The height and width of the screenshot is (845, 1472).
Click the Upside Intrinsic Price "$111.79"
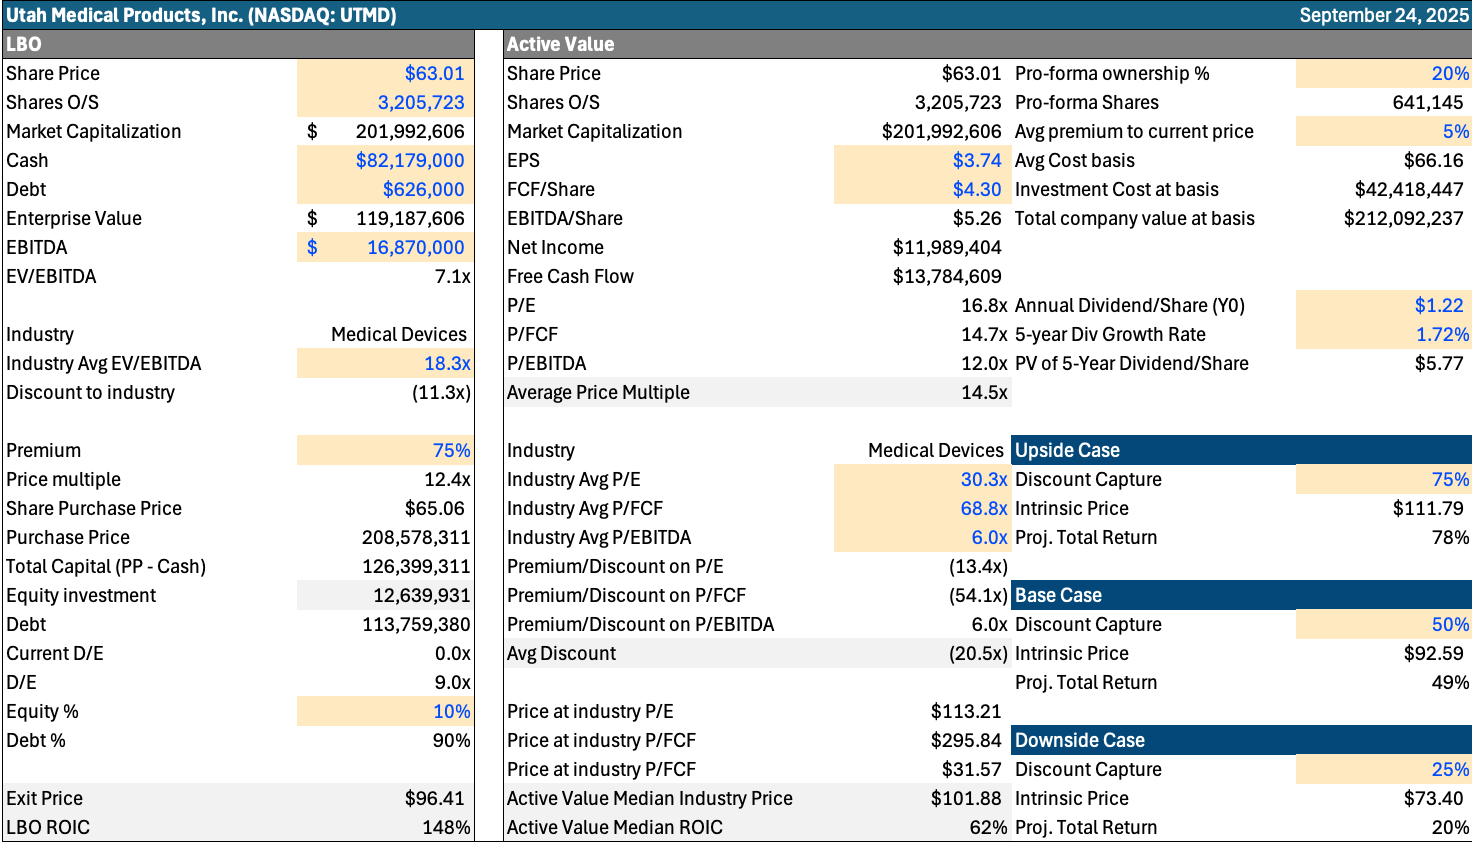point(1428,508)
